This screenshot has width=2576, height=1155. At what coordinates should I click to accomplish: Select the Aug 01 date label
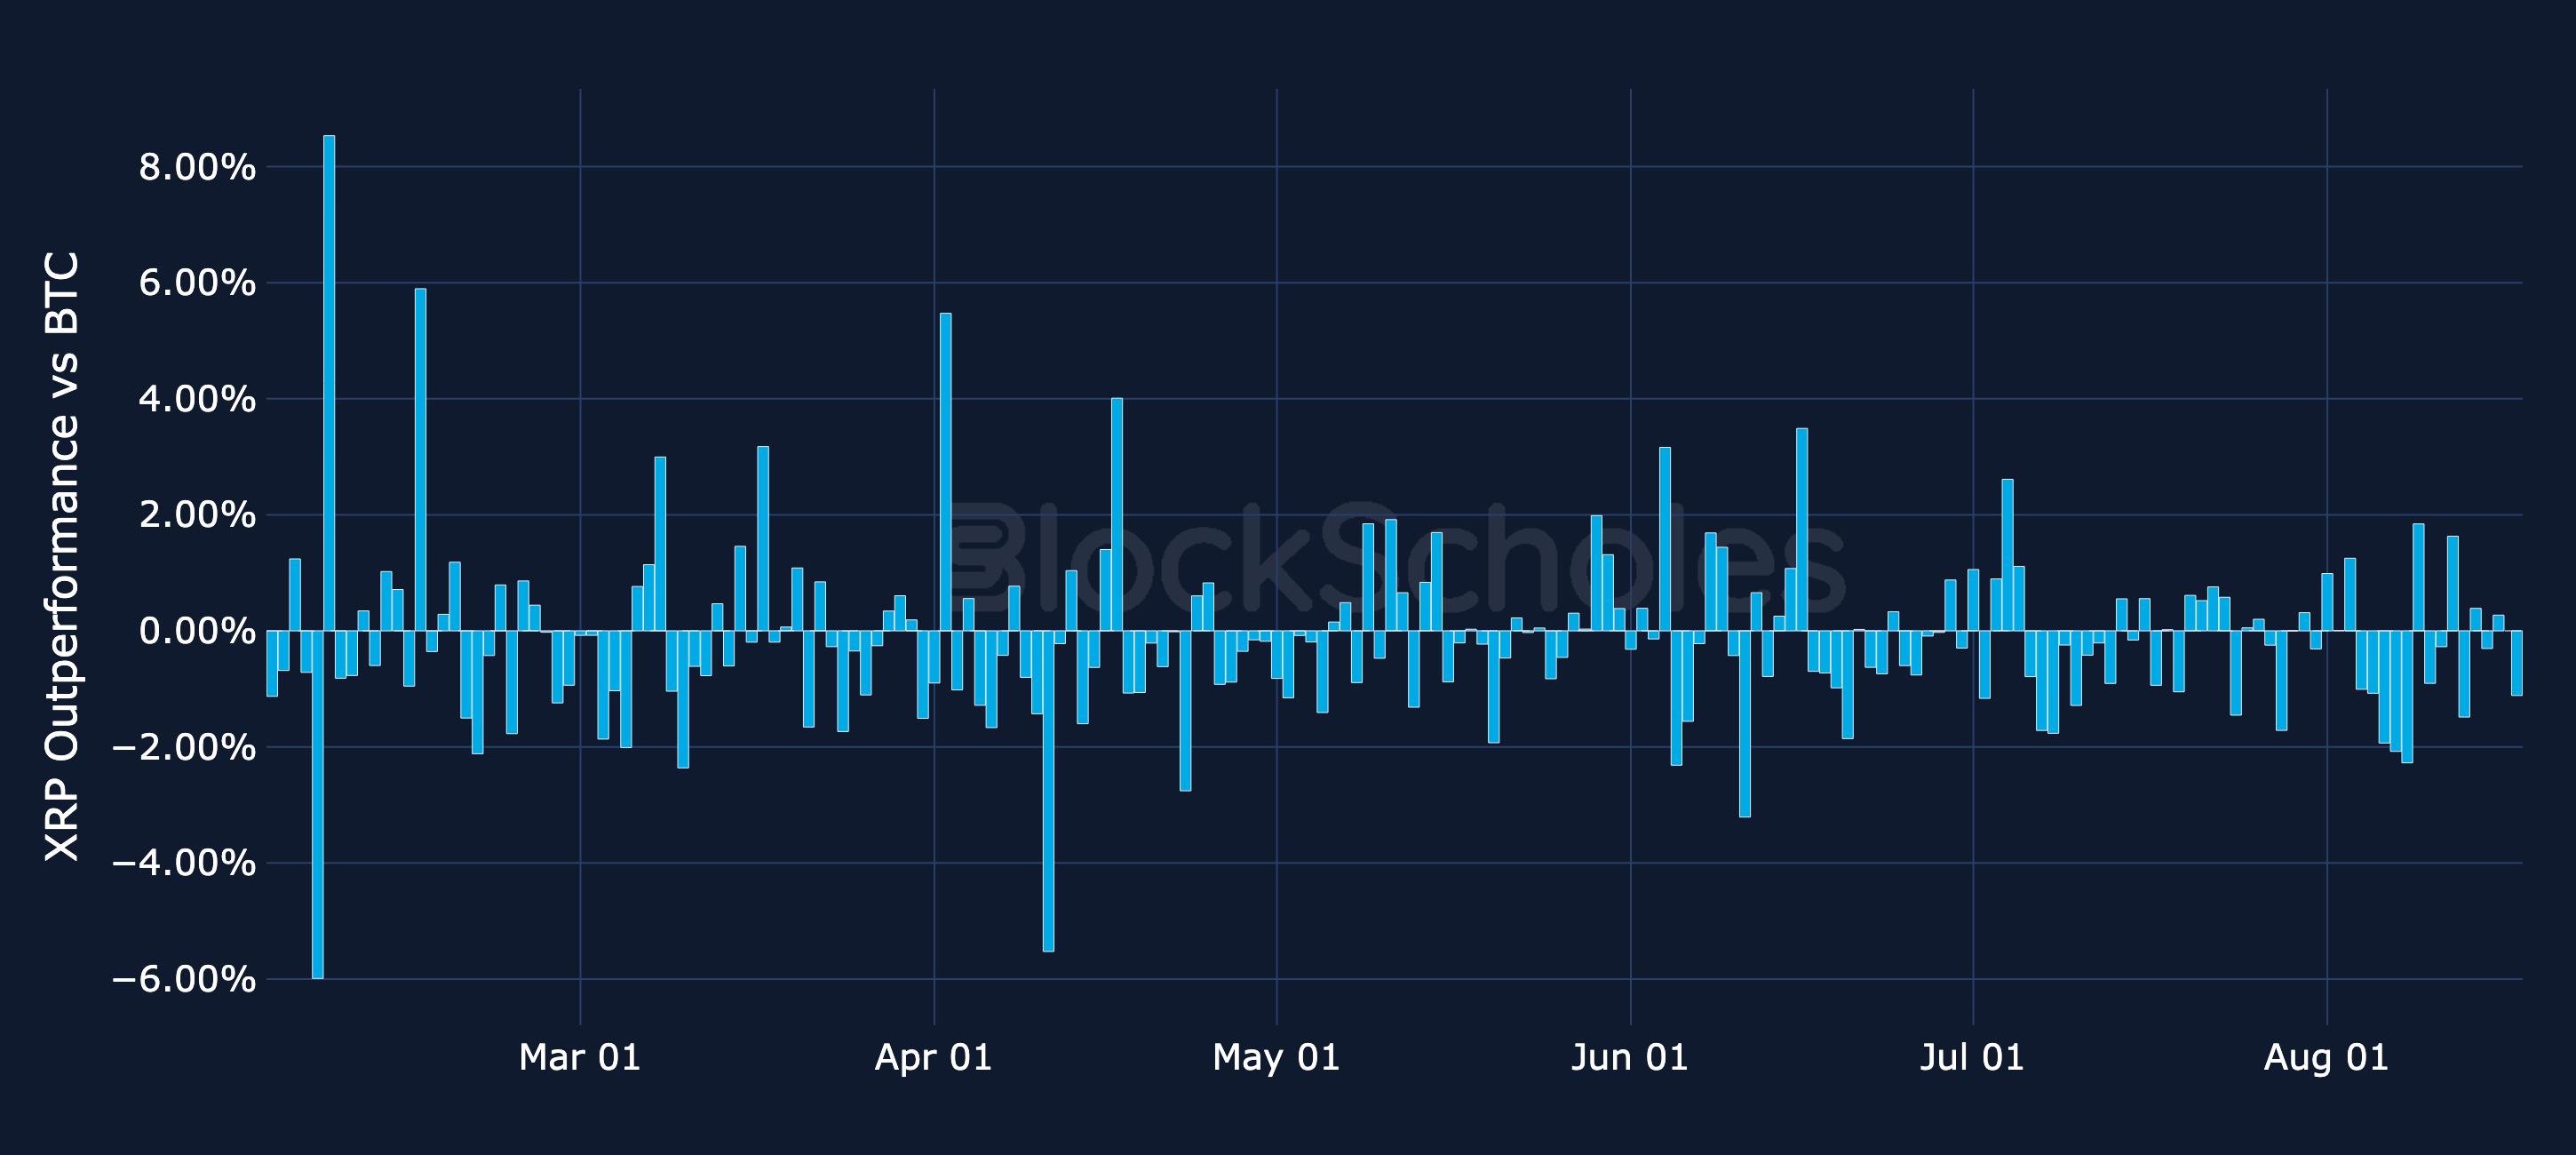(2326, 1057)
